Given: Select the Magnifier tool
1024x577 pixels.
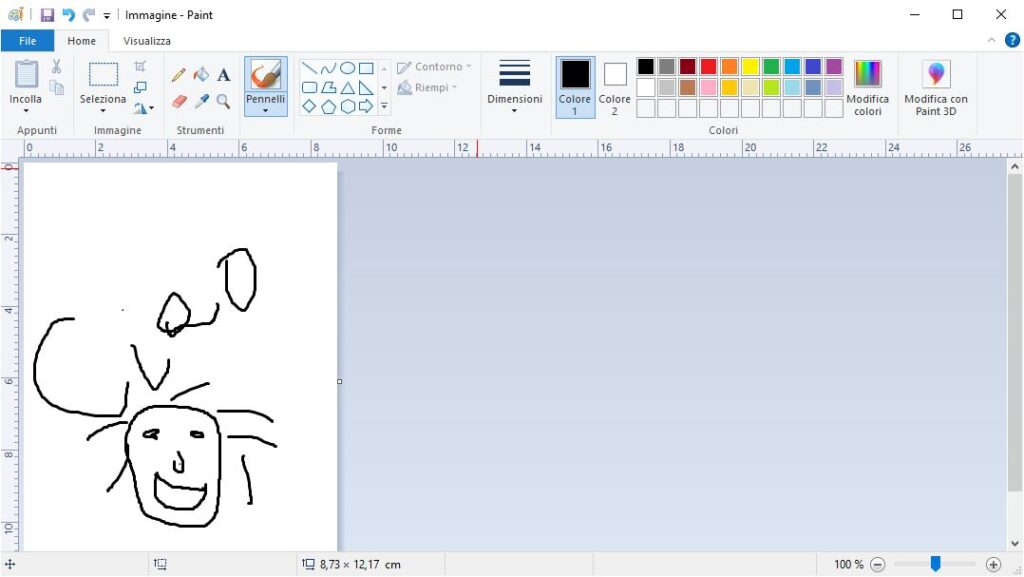Looking at the screenshot, I should 223,101.
